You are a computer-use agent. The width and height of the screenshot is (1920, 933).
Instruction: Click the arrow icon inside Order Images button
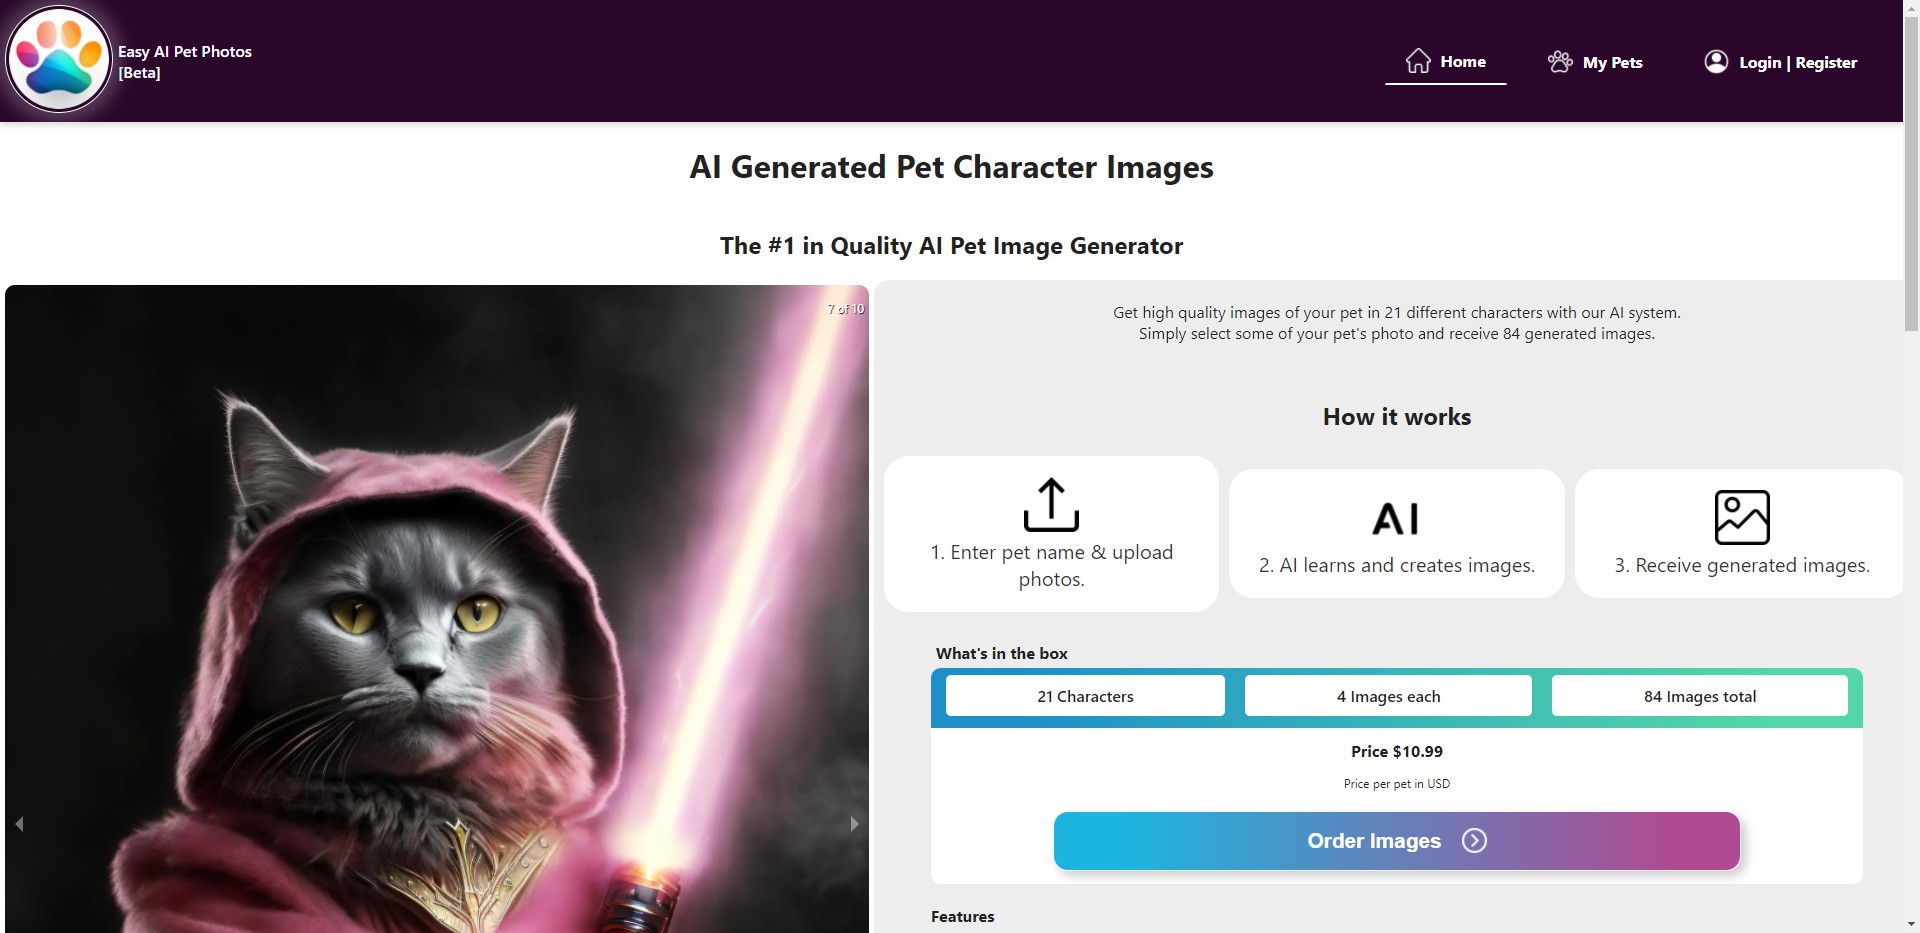click(1473, 841)
